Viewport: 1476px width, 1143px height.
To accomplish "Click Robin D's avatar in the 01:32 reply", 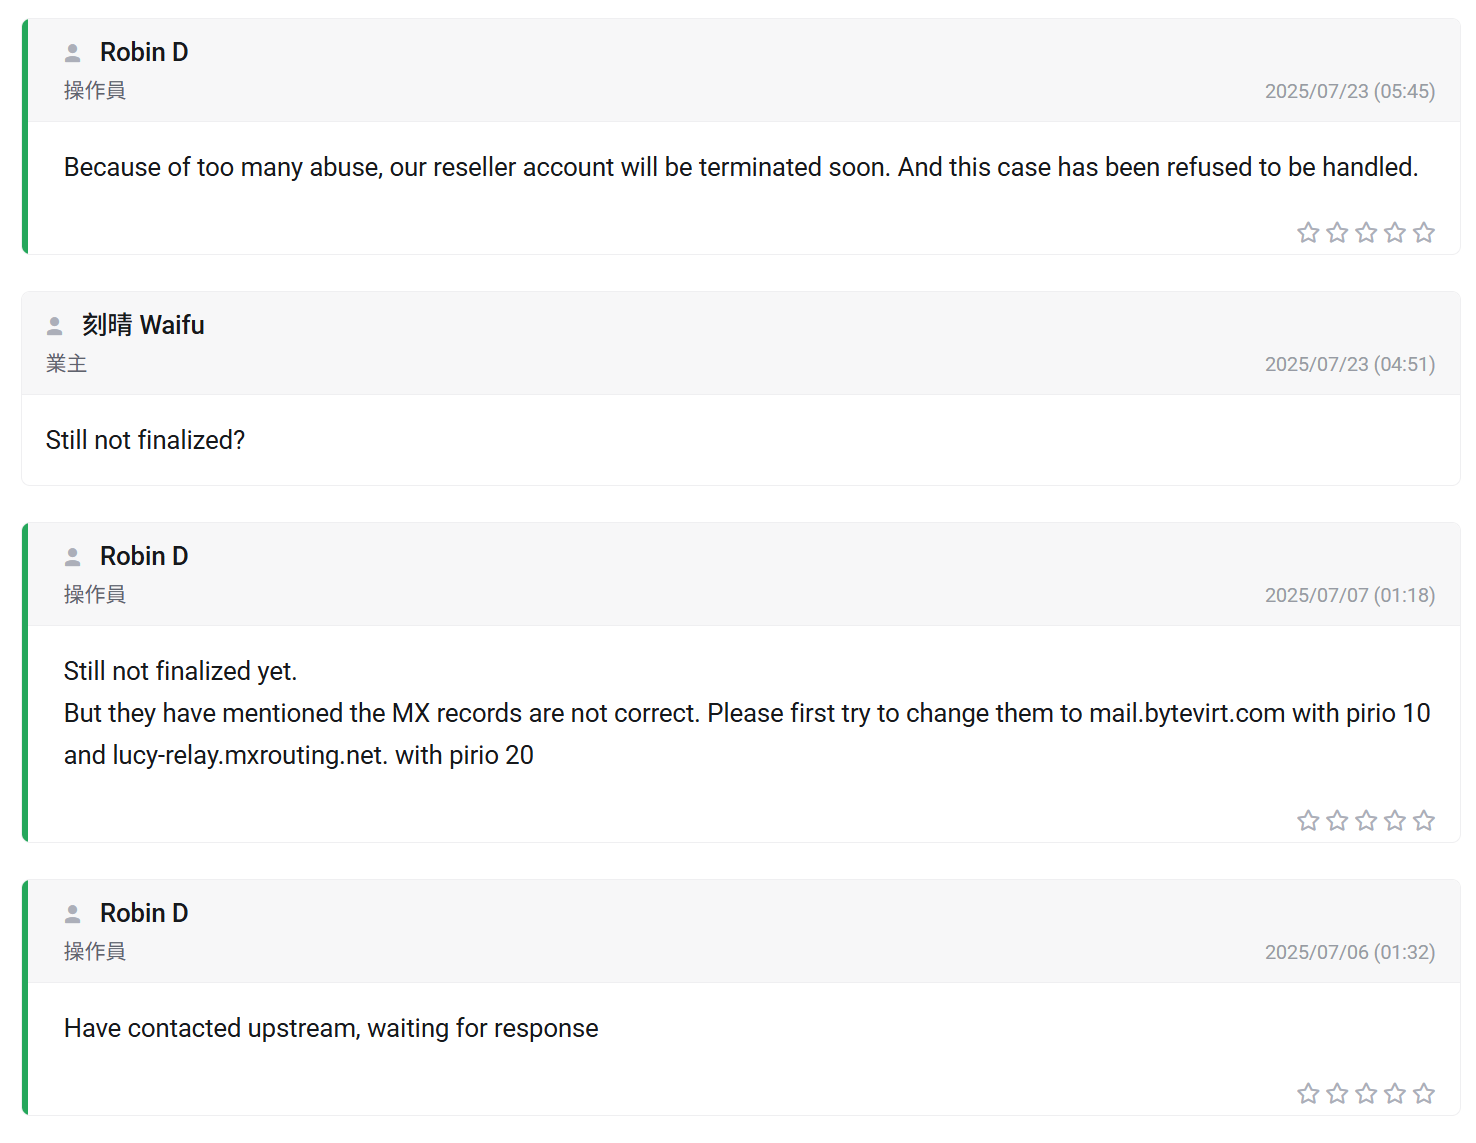I will [x=73, y=914].
